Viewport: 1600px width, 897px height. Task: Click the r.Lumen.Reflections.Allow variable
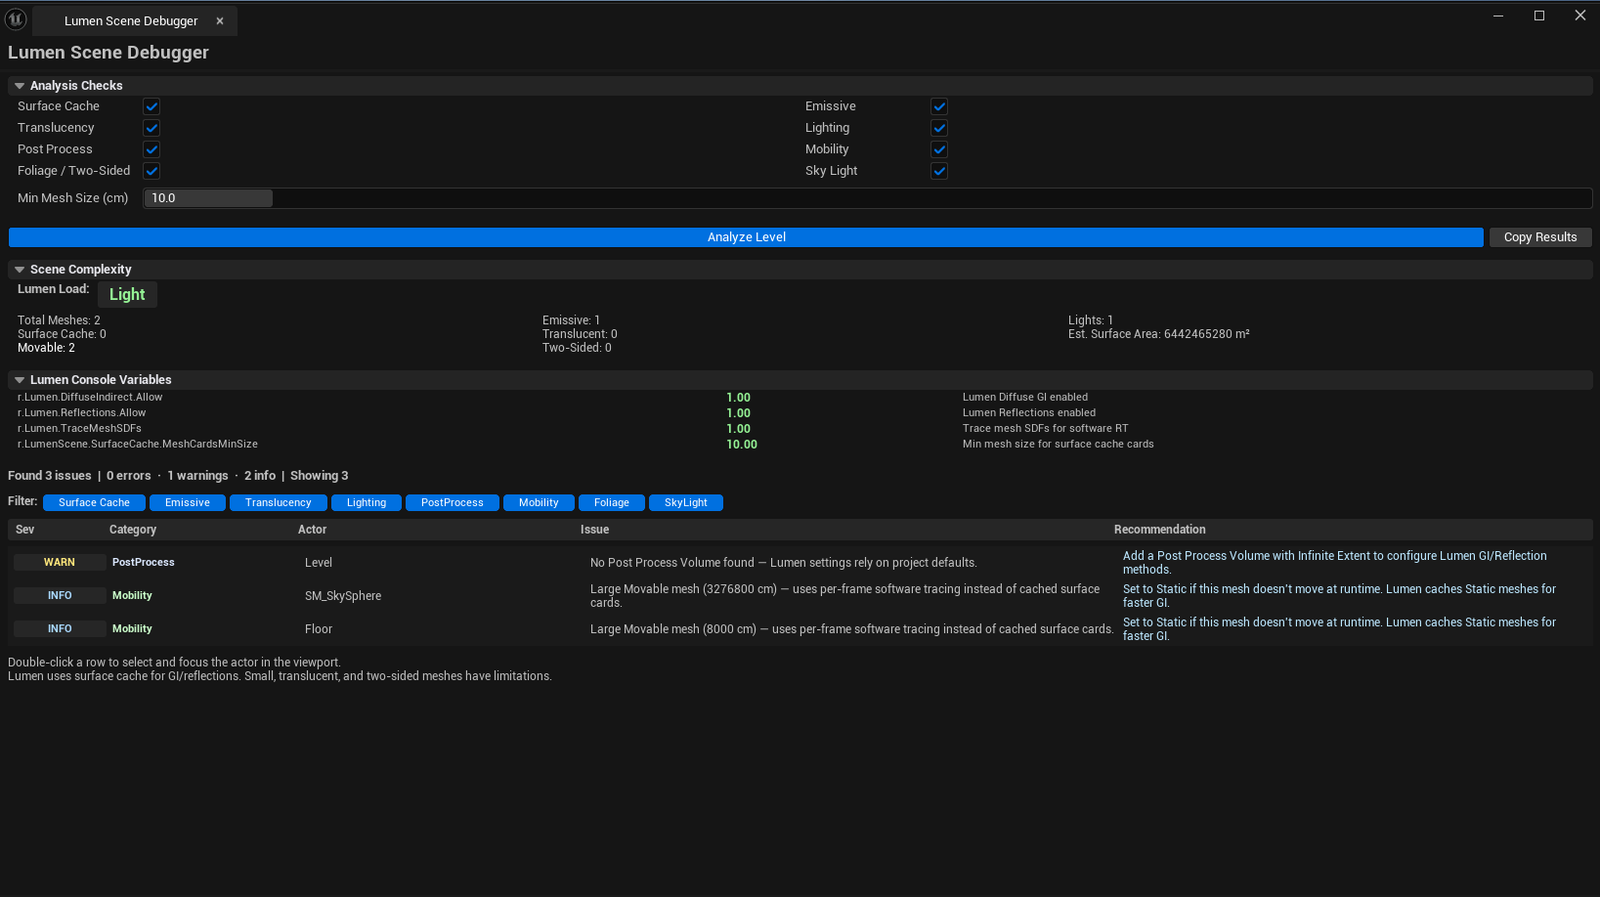coord(82,413)
